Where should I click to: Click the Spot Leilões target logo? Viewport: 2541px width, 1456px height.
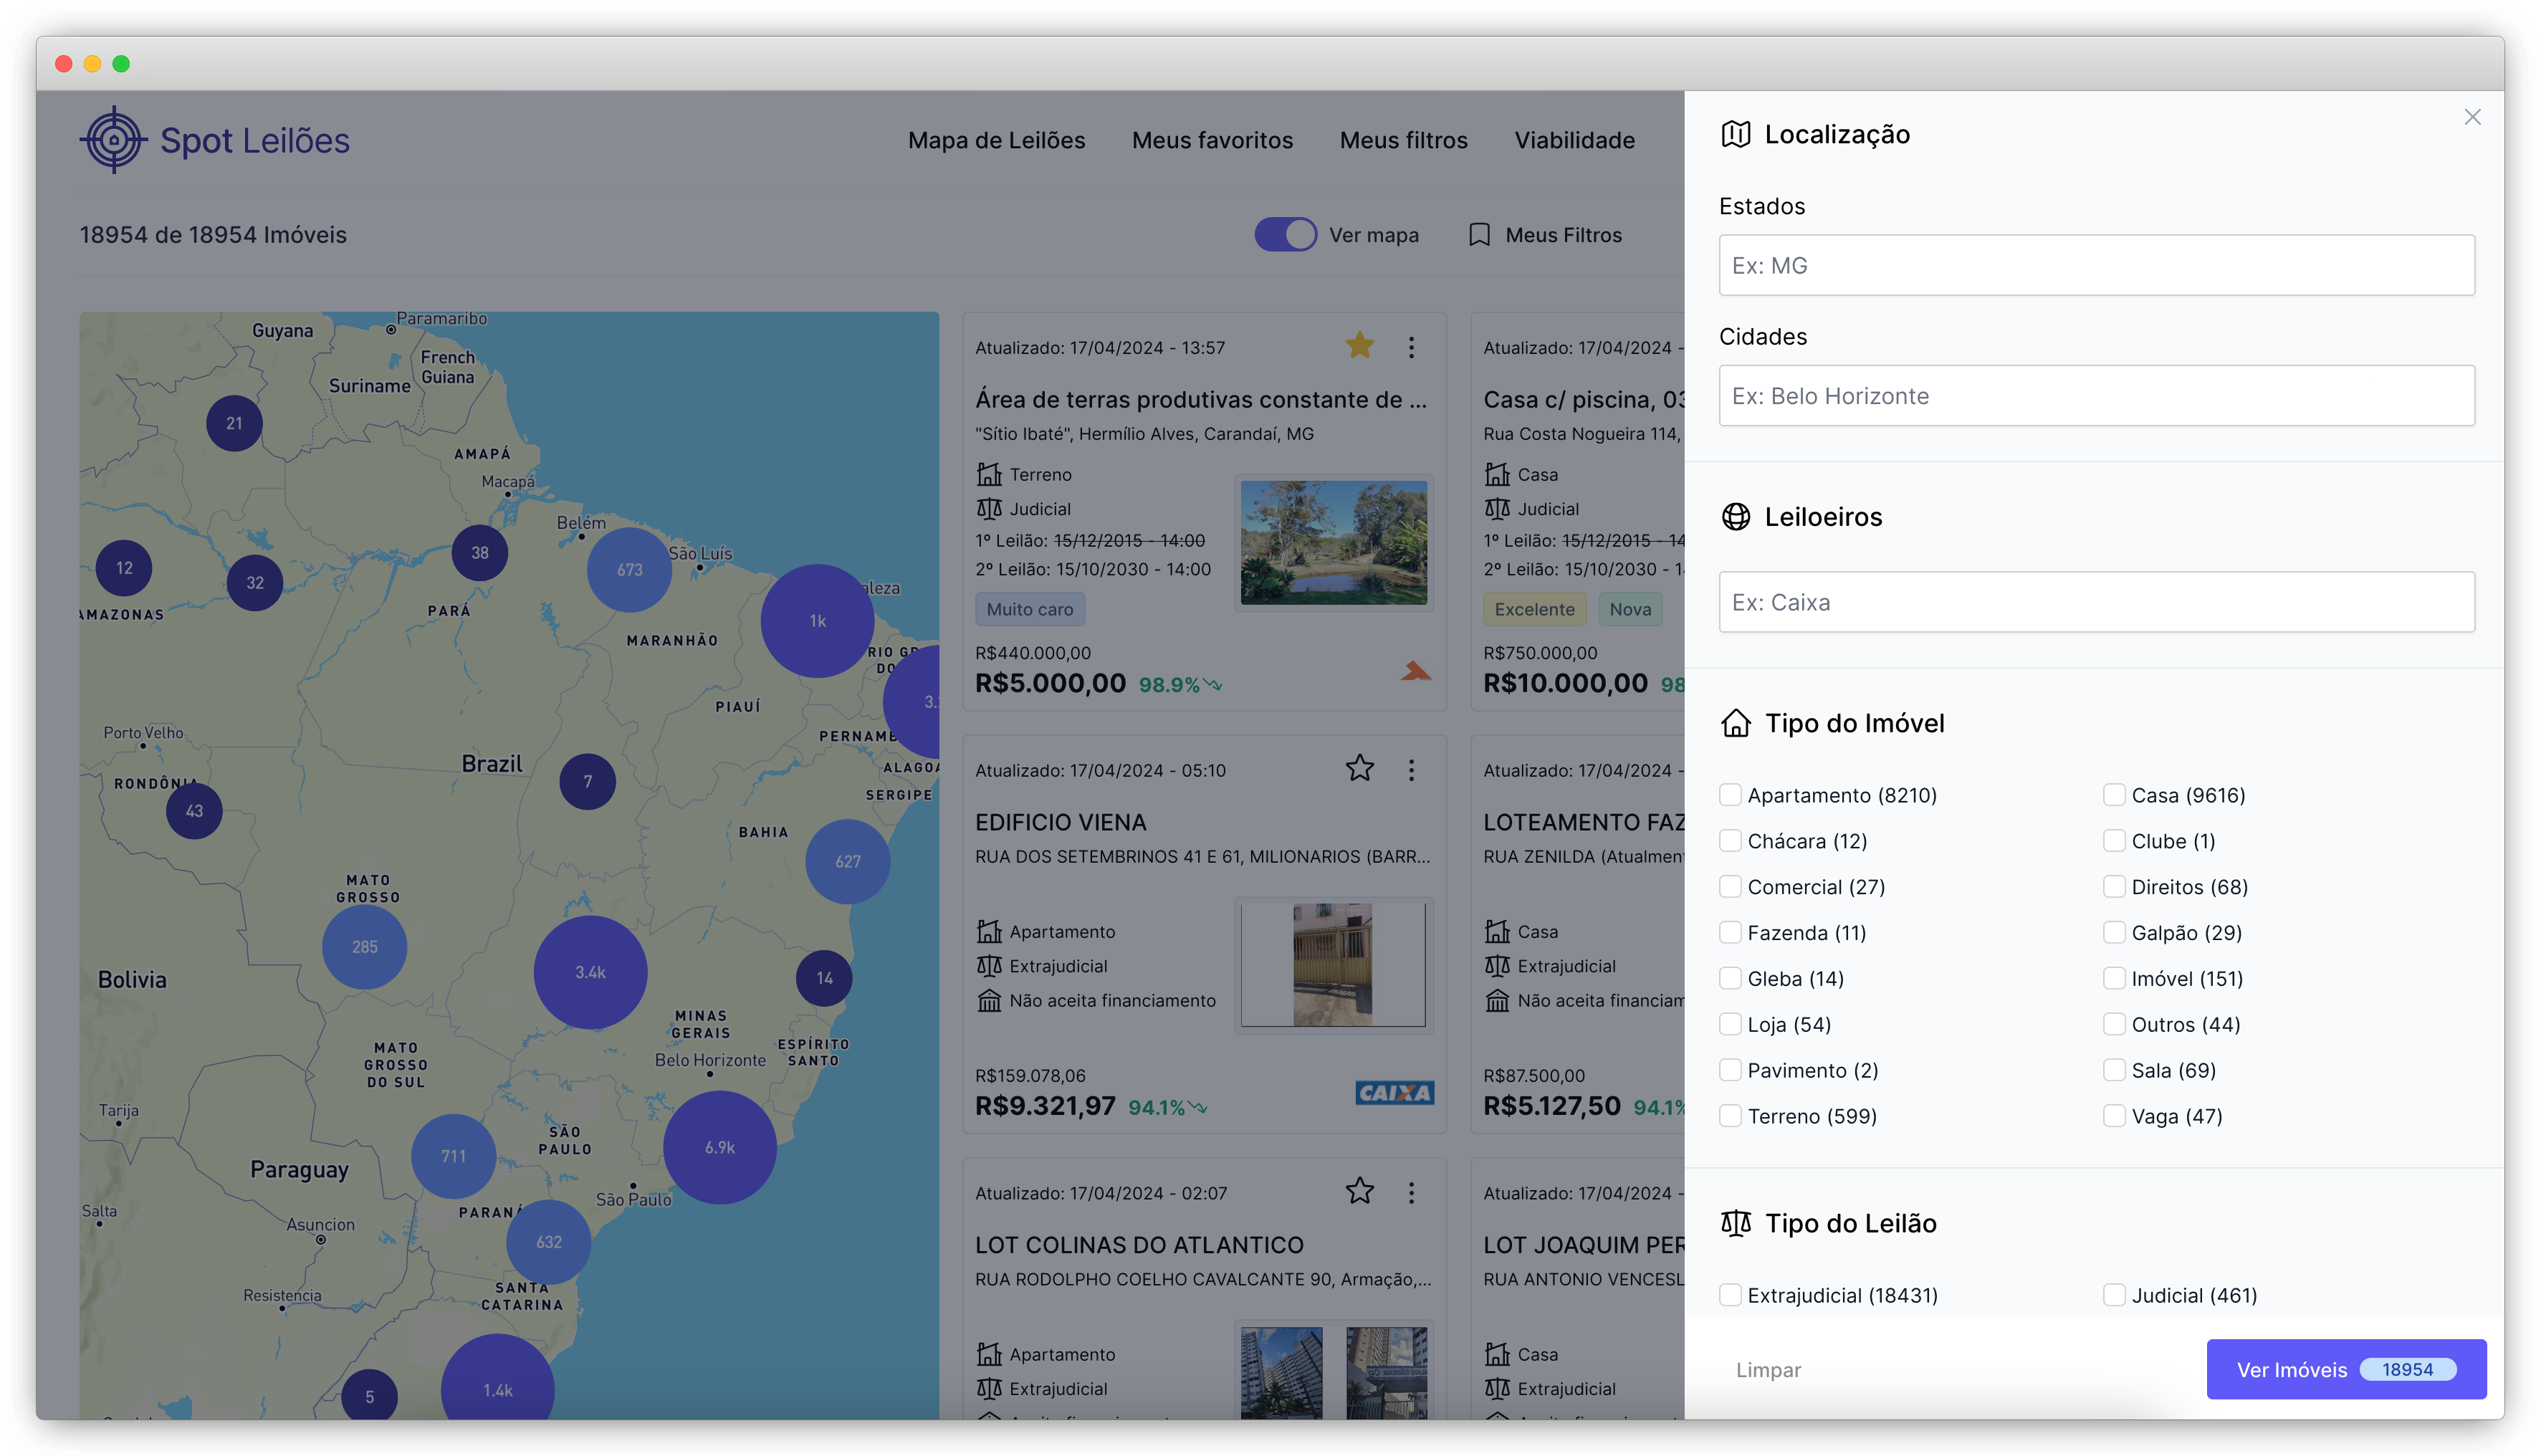coord(113,140)
